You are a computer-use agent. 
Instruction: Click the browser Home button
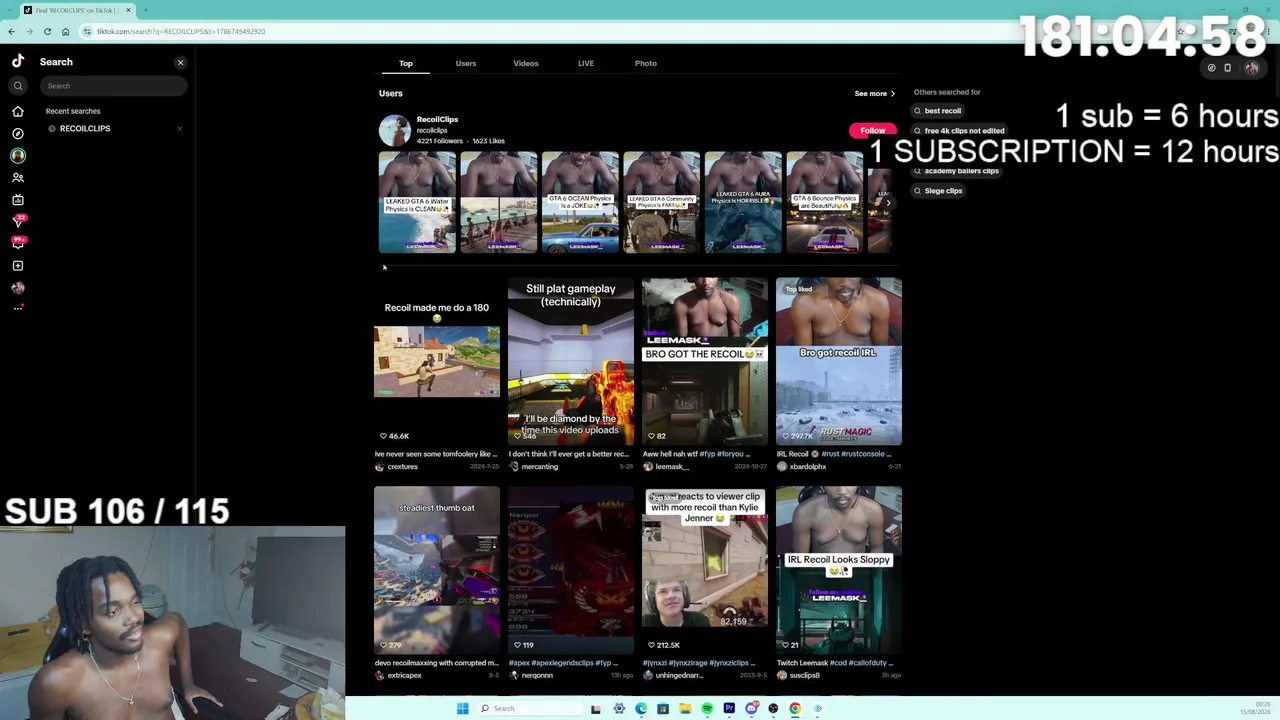66,31
